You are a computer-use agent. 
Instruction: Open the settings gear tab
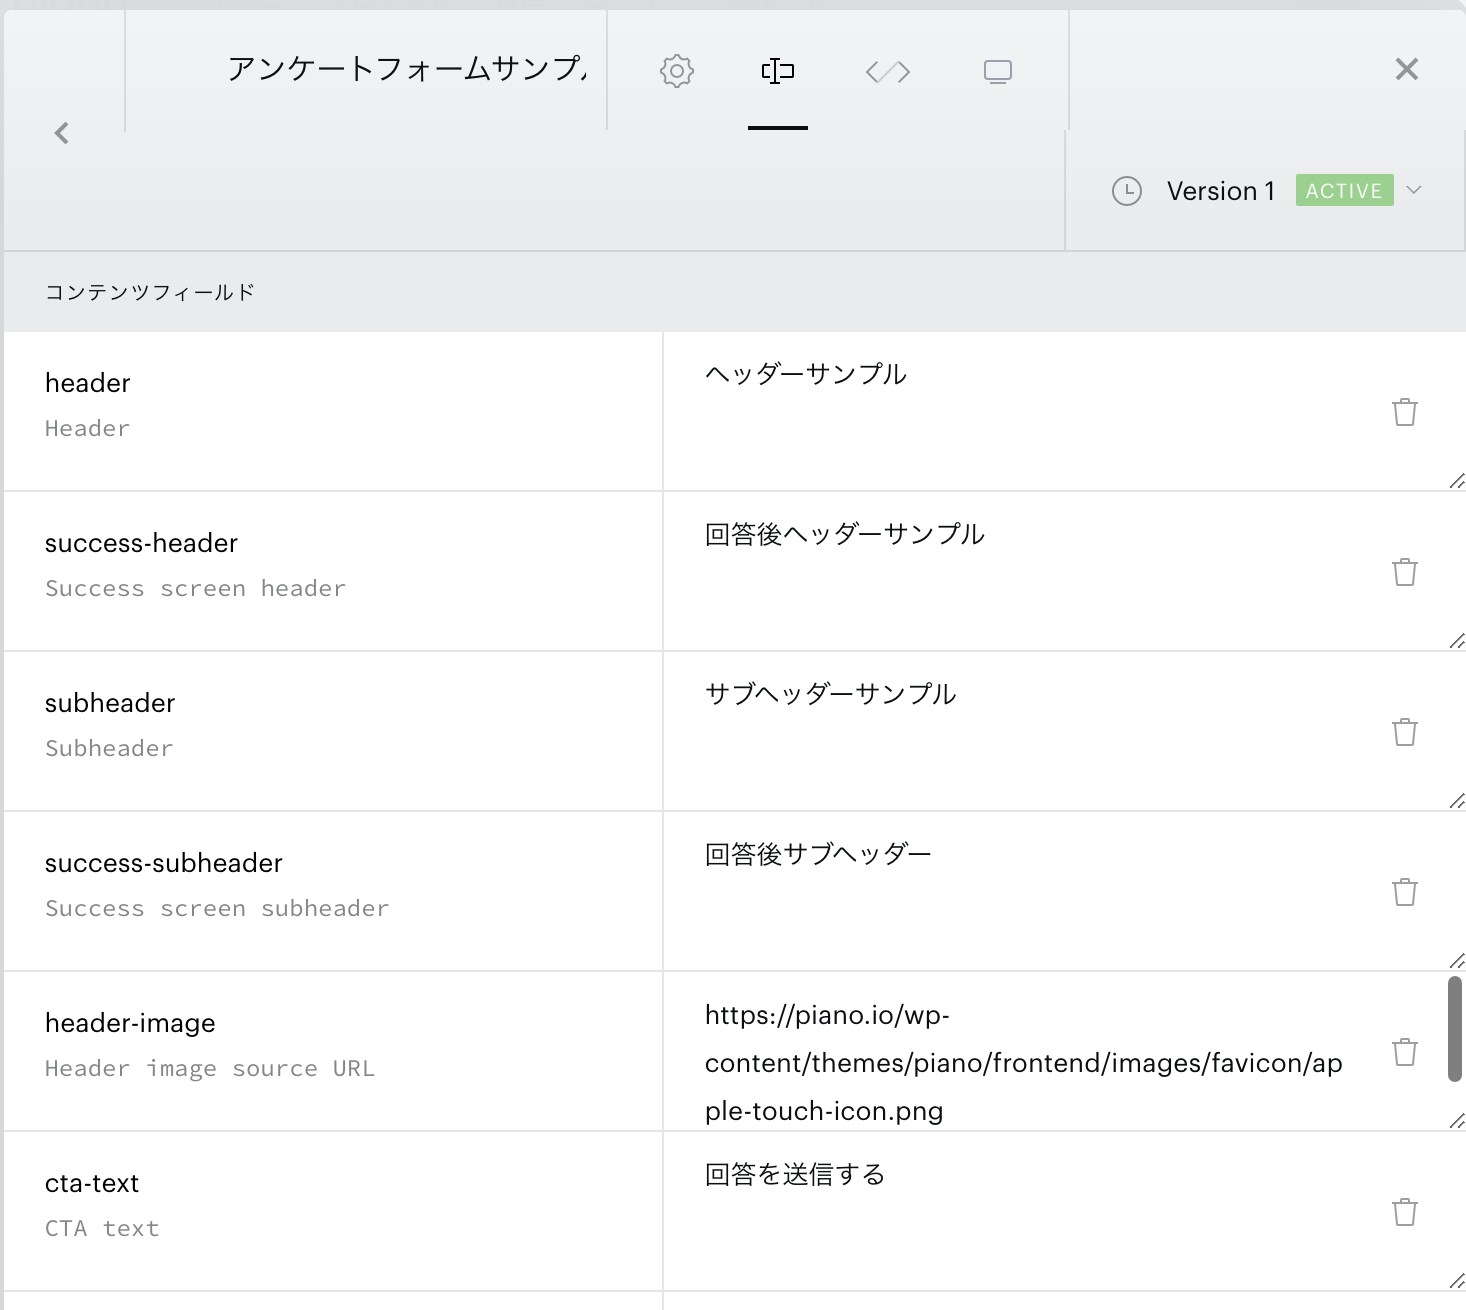[x=677, y=72]
